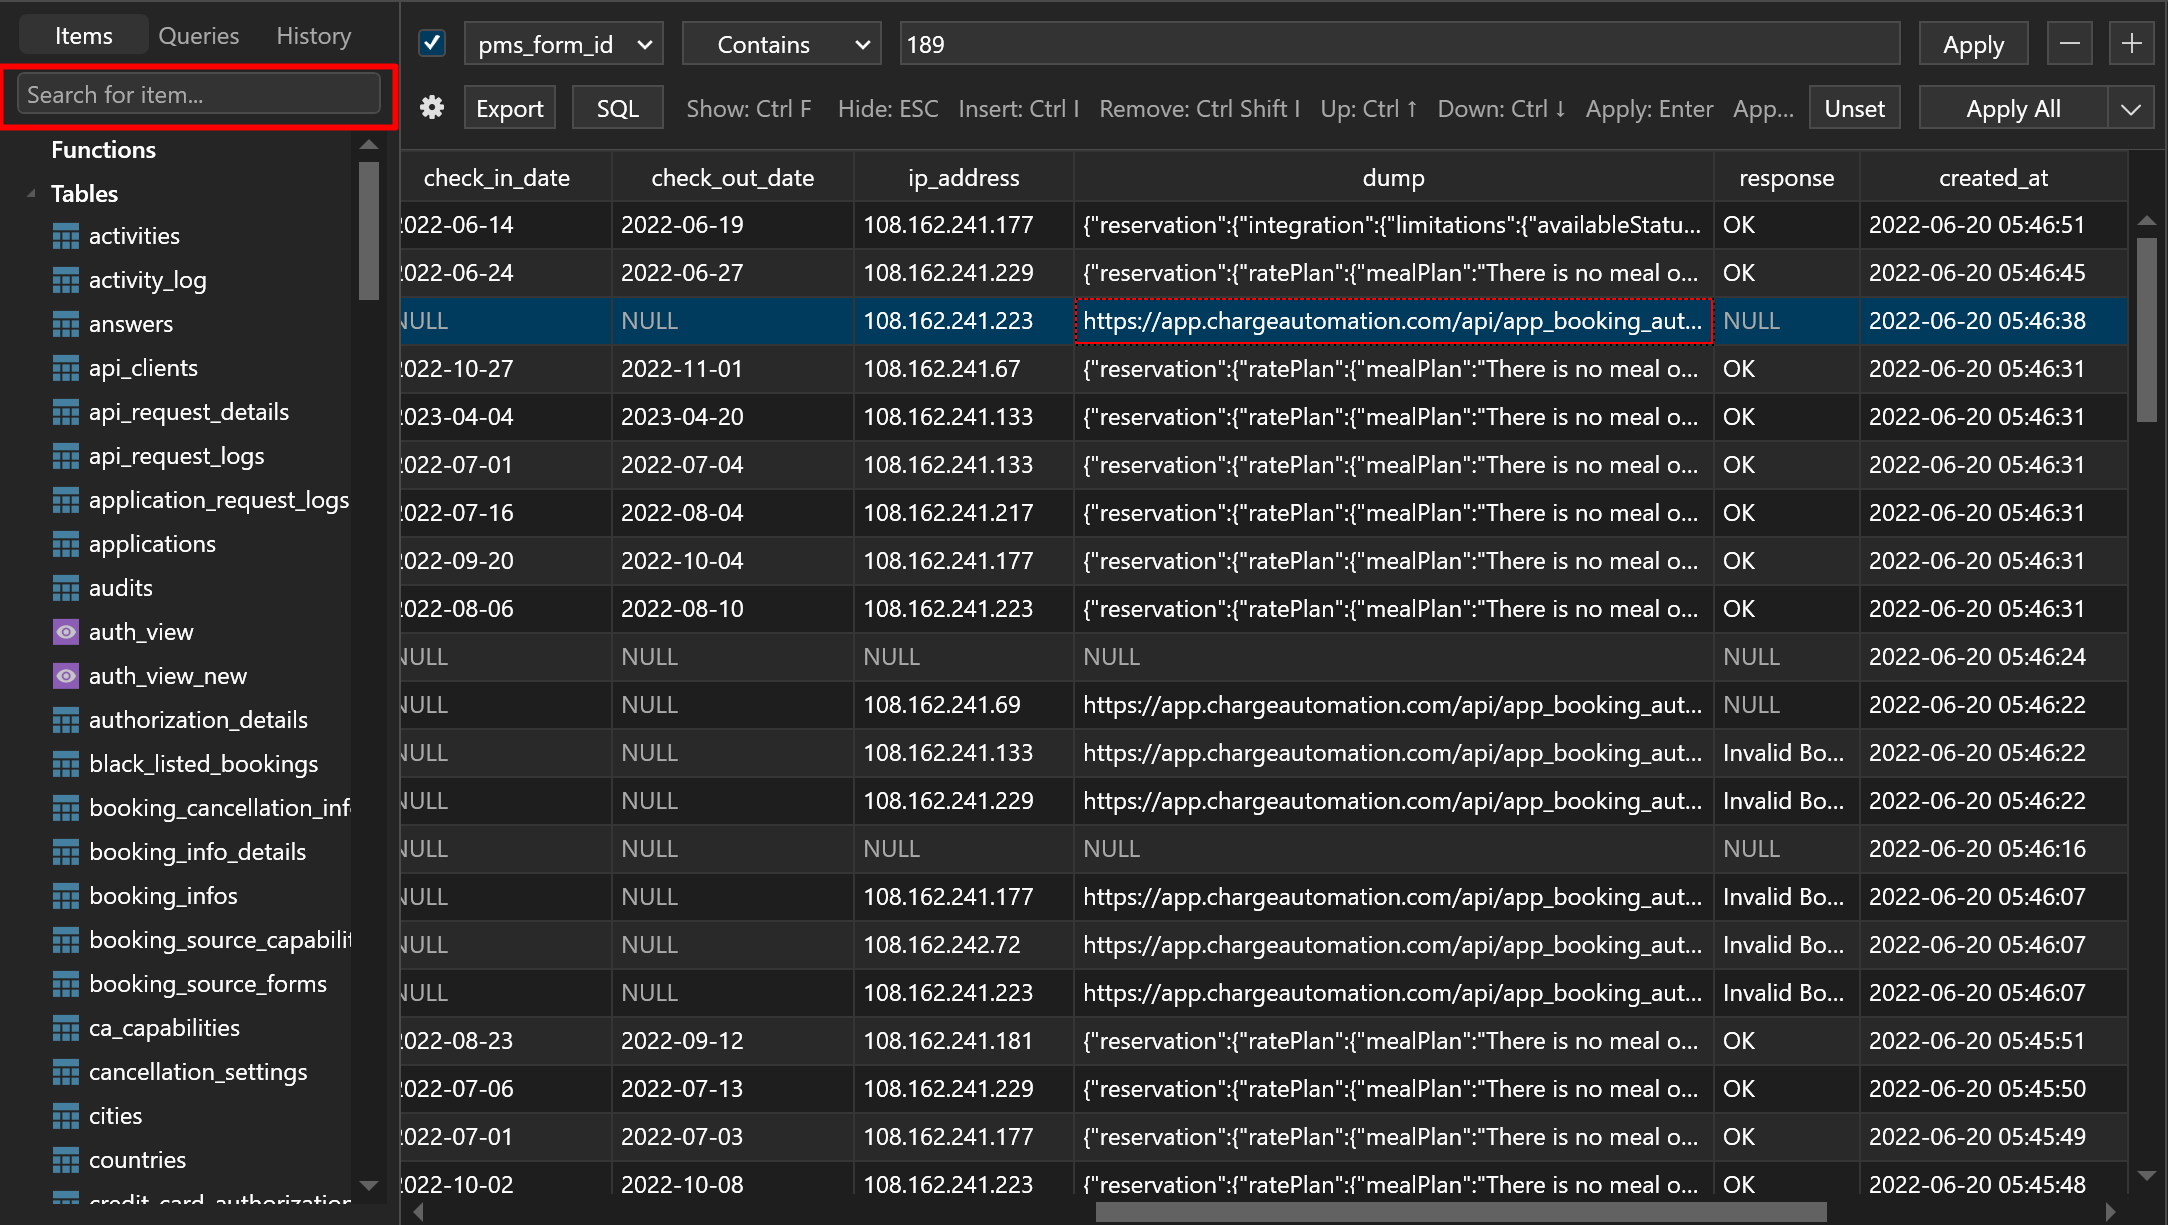2168x1225 pixels.
Task: Click the table icon next to countries
Action: click(66, 1160)
